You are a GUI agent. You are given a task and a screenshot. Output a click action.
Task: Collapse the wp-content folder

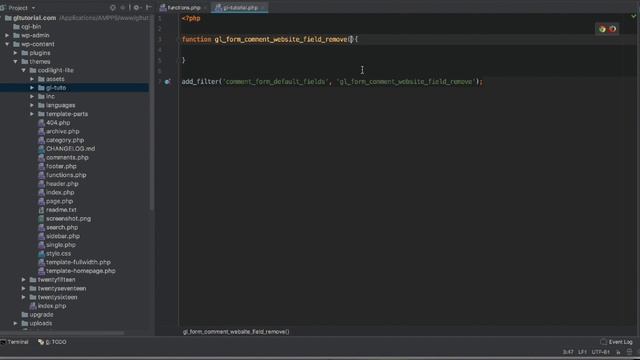point(7,44)
